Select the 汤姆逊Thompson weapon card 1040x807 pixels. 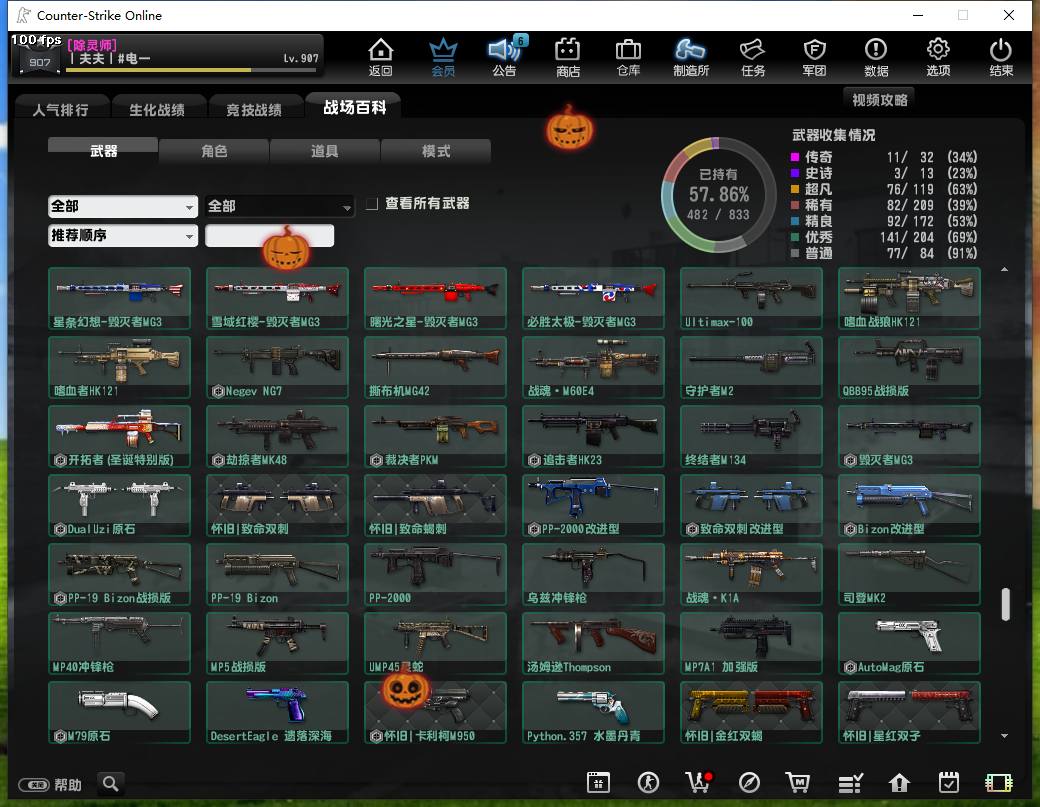(x=594, y=643)
